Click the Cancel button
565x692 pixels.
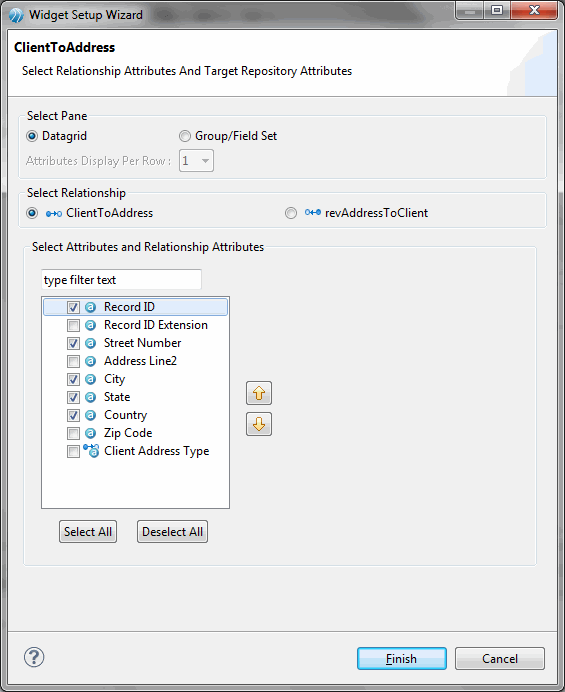click(x=500, y=658)
